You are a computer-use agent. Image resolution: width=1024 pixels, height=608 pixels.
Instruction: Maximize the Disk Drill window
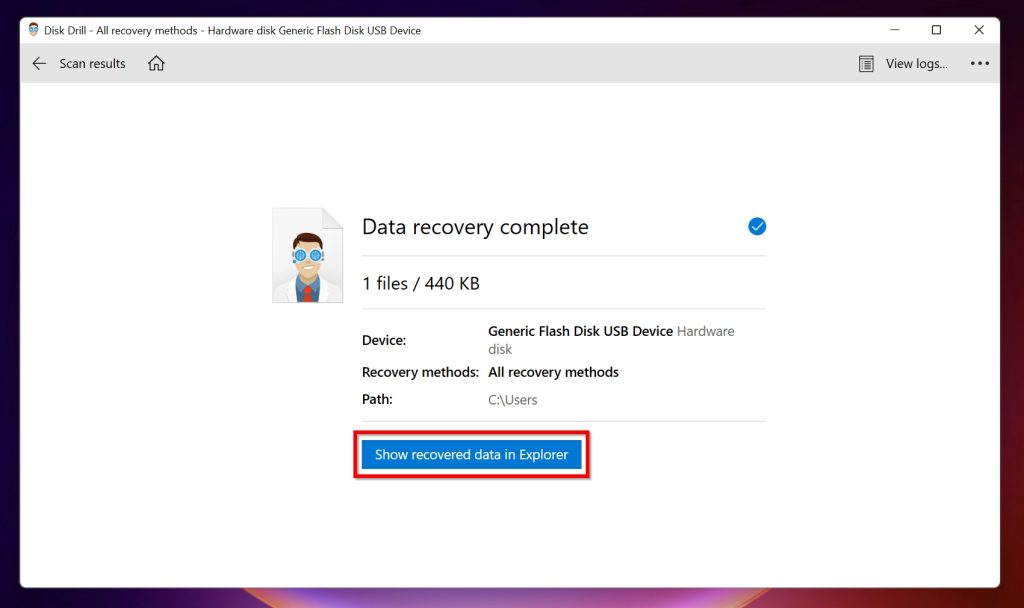click(x=936, y=30)
